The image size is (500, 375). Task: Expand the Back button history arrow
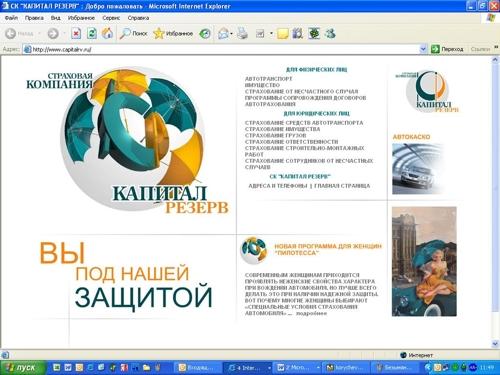(x=39, y=33)
